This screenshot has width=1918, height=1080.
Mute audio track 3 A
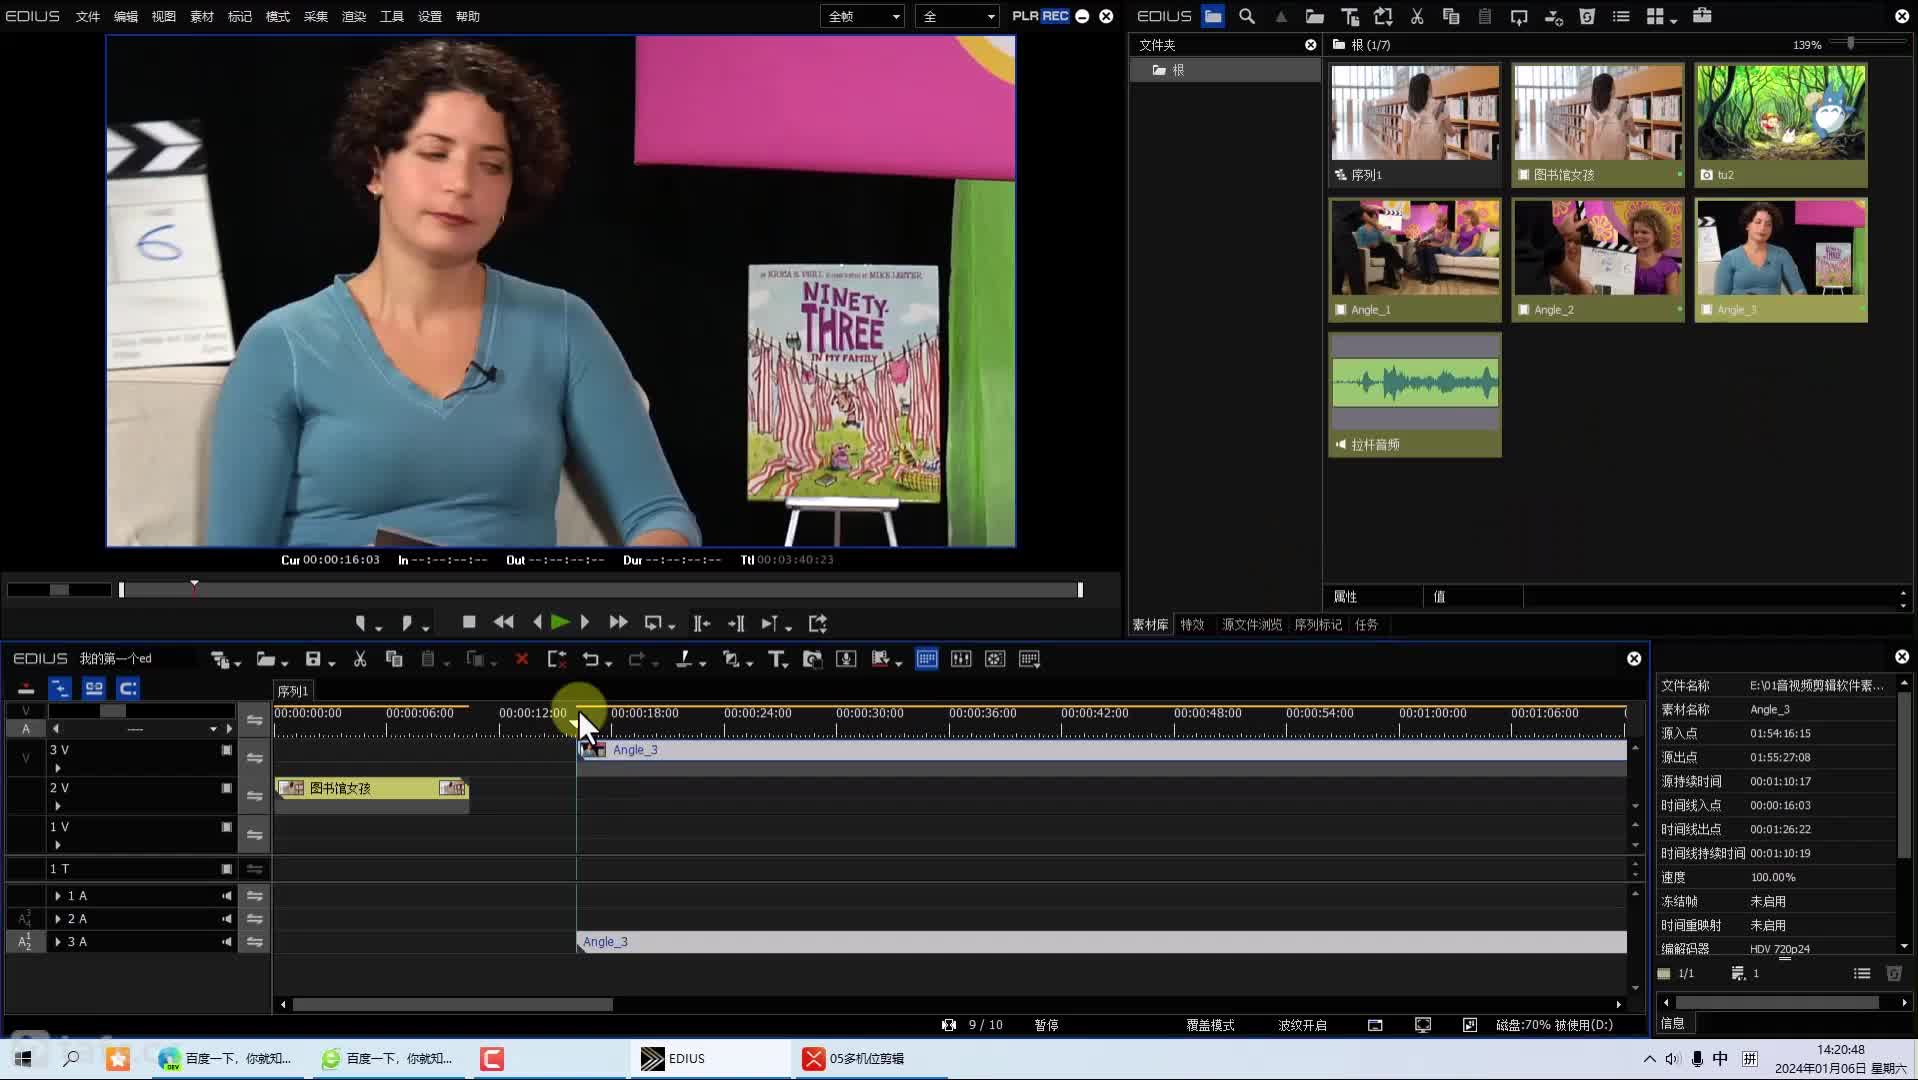click(227, 942)
